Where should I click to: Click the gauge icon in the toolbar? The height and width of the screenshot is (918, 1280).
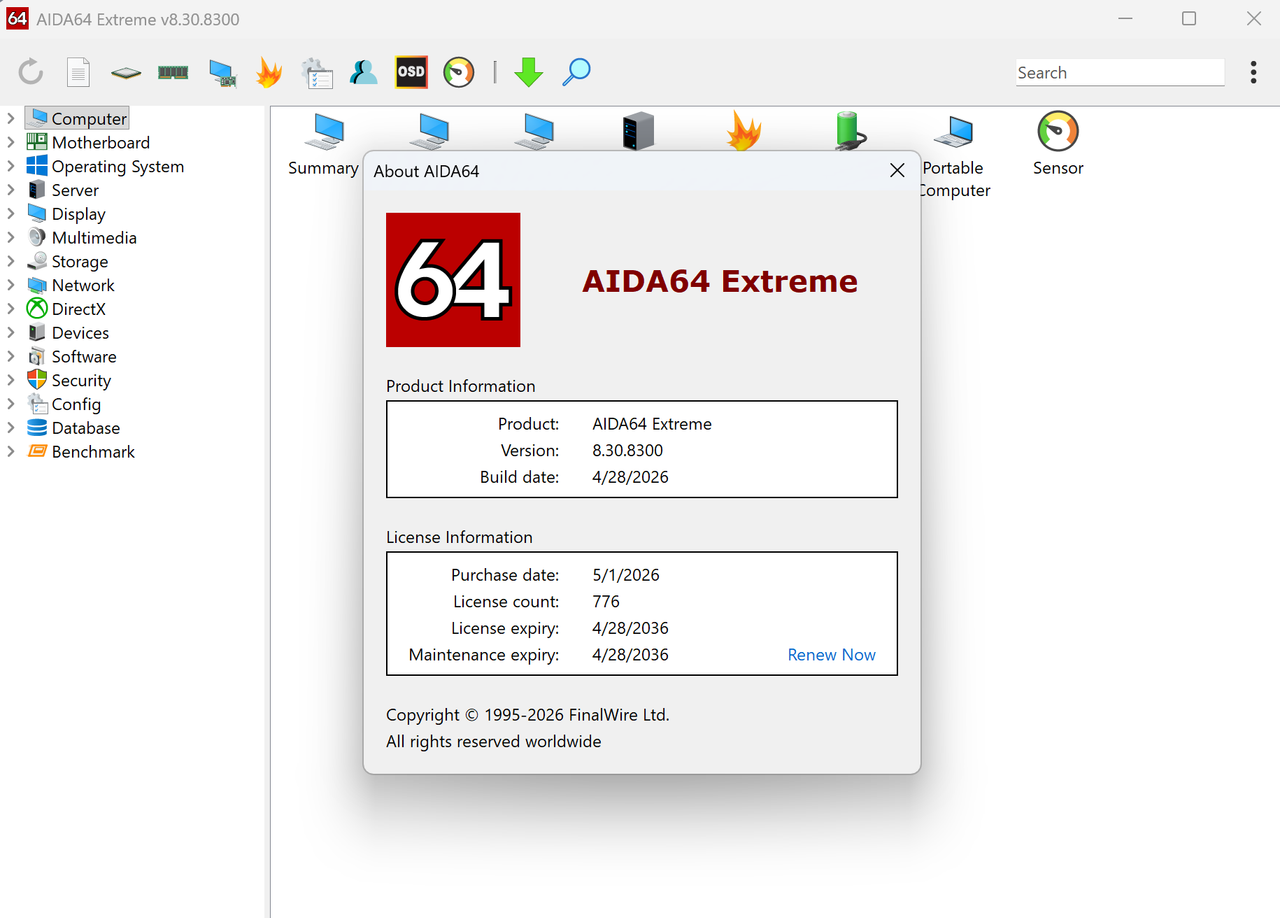pos(459,72)
